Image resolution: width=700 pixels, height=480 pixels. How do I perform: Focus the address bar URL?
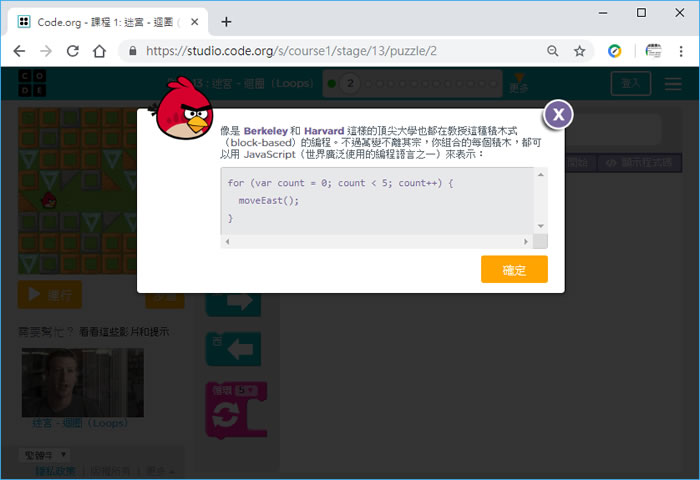(x=292, y=51)
